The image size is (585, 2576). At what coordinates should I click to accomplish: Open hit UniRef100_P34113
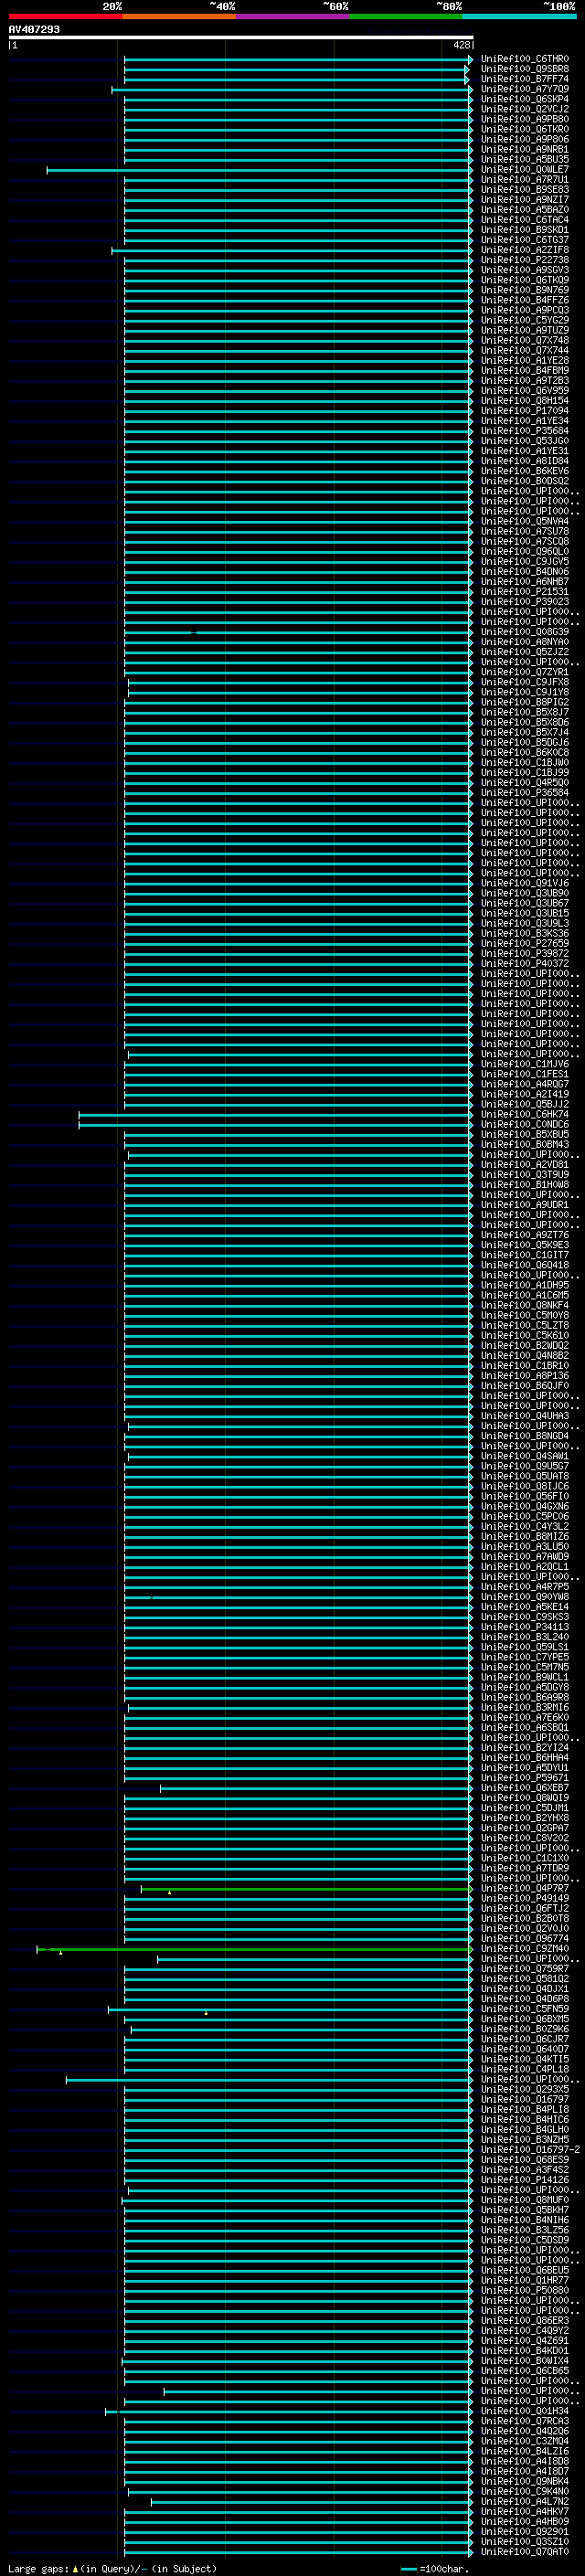[x=524, y=1628]
